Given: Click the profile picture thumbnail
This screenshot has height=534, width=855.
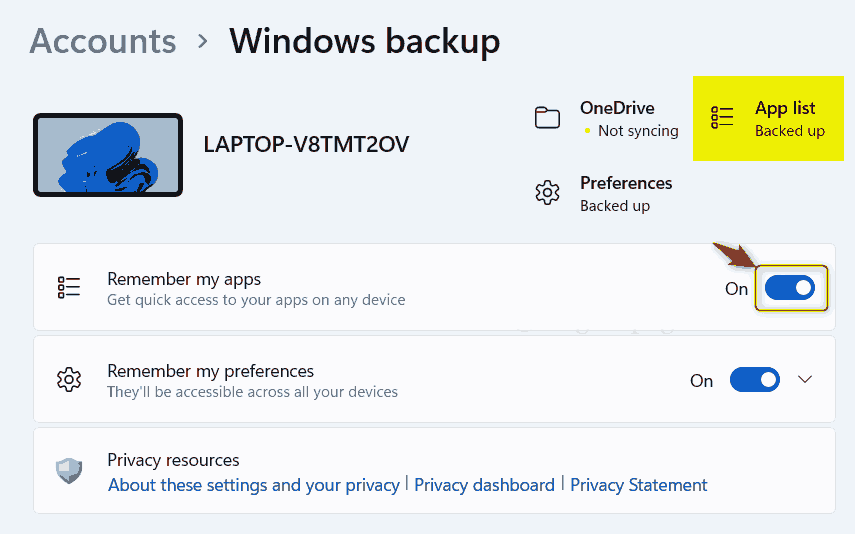Looking at the screenshot, I should coord(108,155).
